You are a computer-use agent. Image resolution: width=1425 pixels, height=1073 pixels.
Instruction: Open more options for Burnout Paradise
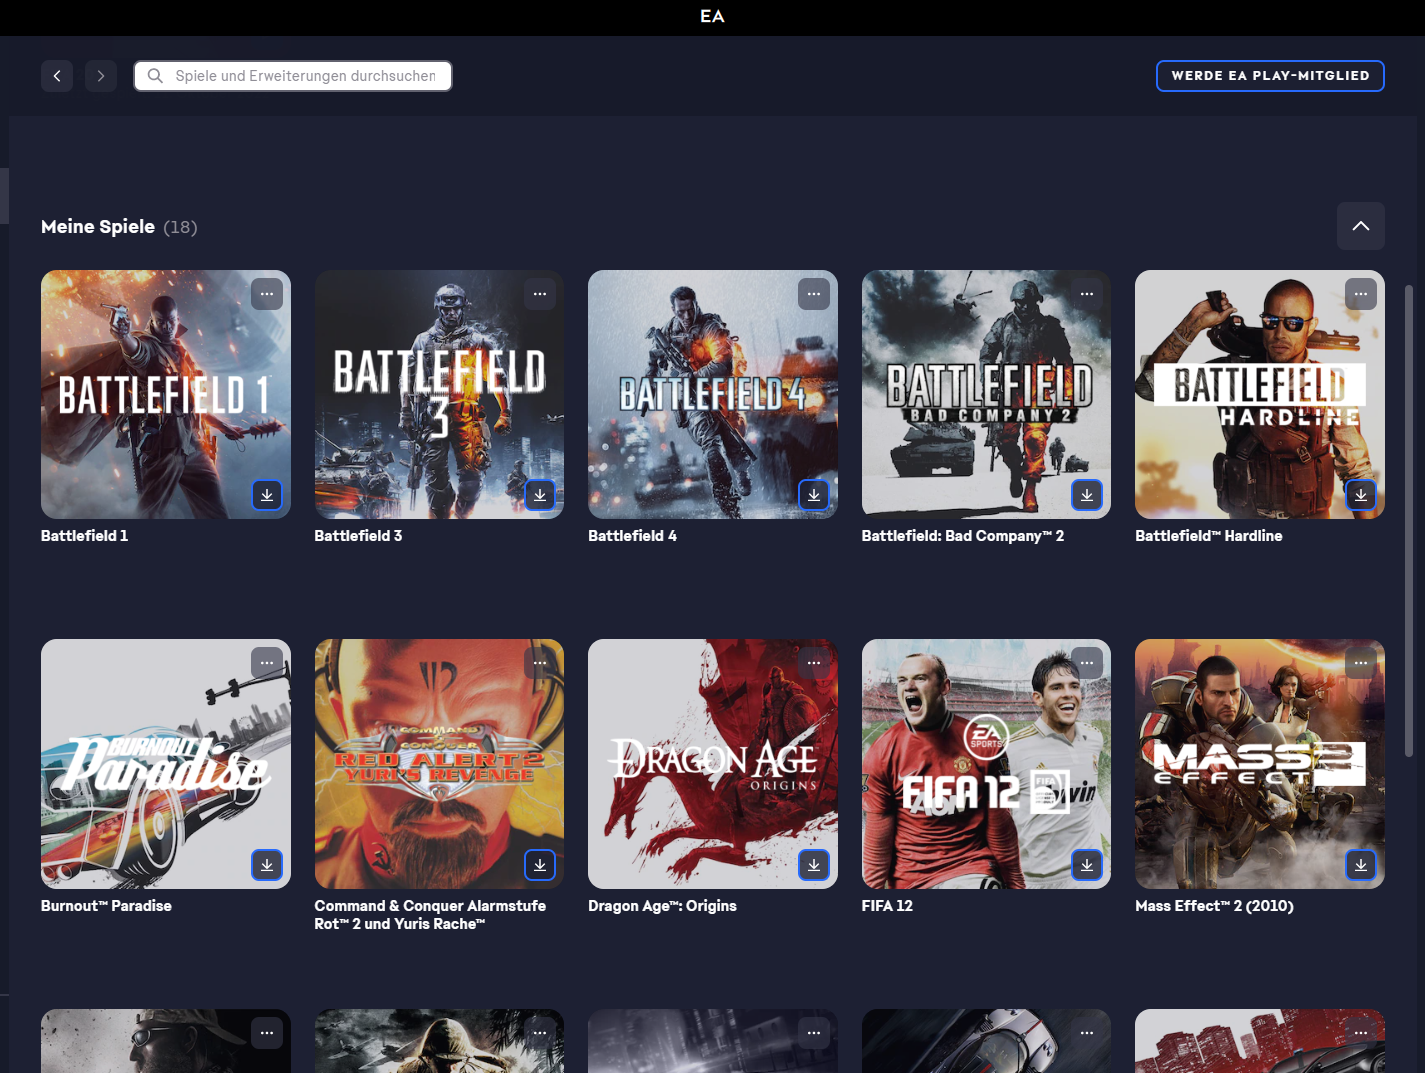[267, 663]
